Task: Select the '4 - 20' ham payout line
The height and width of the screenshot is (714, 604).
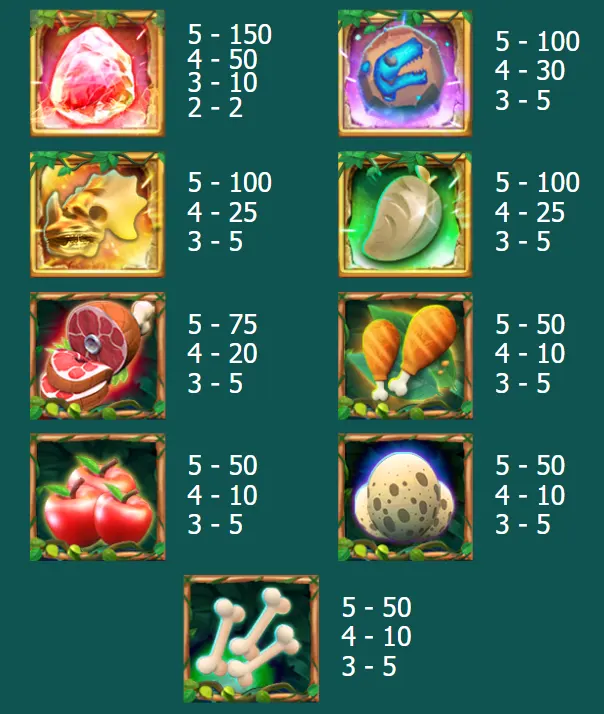Action: 222,354
